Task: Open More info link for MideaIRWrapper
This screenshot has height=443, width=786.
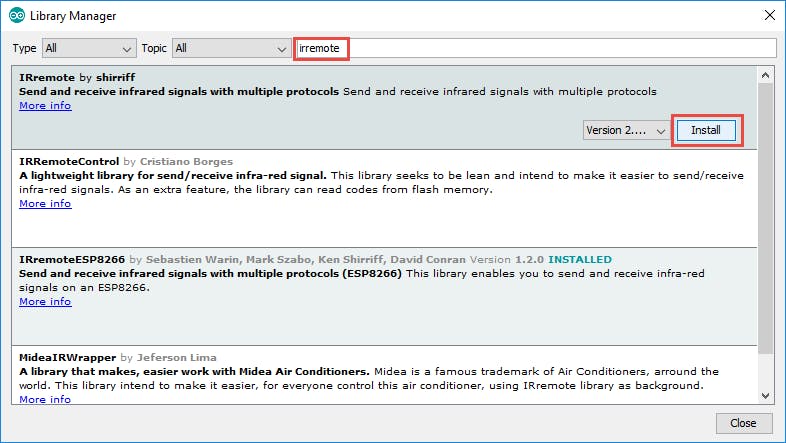Action: click(x=45, y=399)
